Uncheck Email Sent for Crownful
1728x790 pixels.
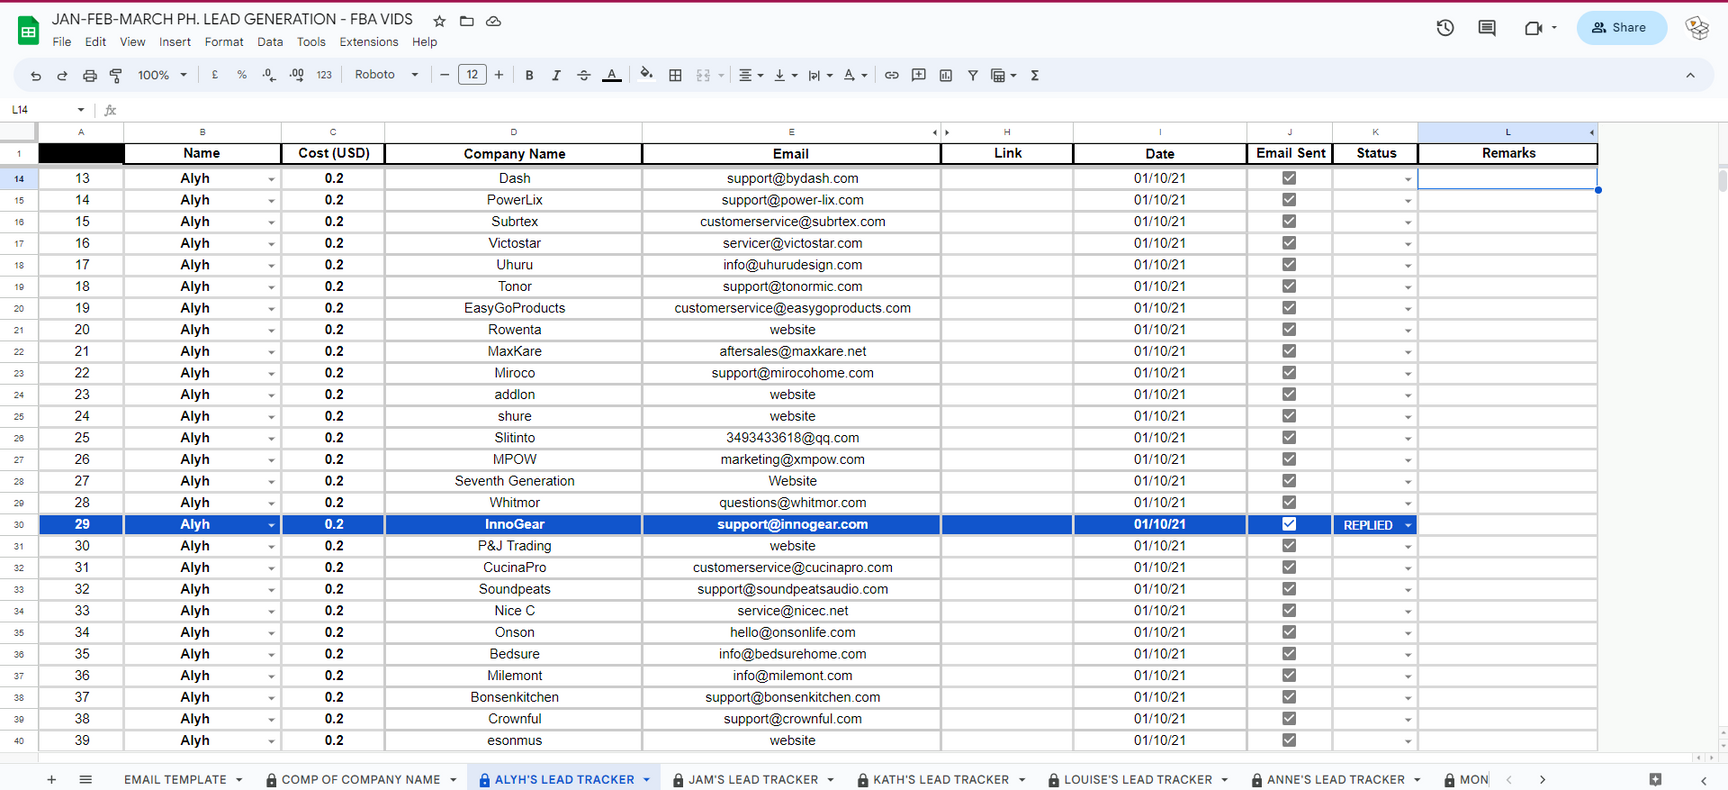tap(1289, 719)
